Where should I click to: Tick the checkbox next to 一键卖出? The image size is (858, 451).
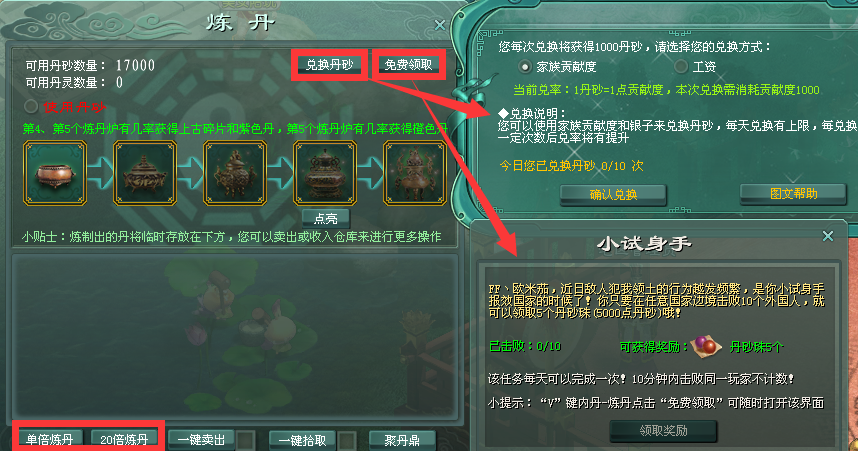(246, 440)
